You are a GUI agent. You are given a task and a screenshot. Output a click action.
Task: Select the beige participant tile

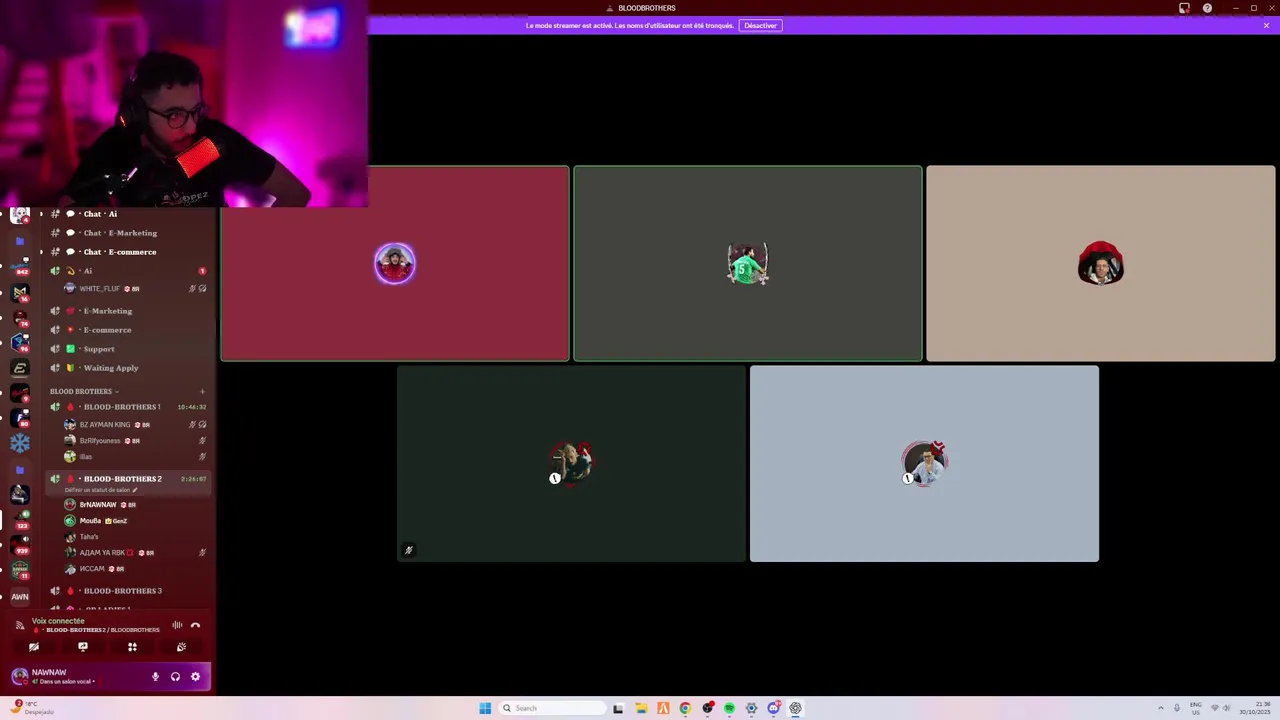point(1101,264)
